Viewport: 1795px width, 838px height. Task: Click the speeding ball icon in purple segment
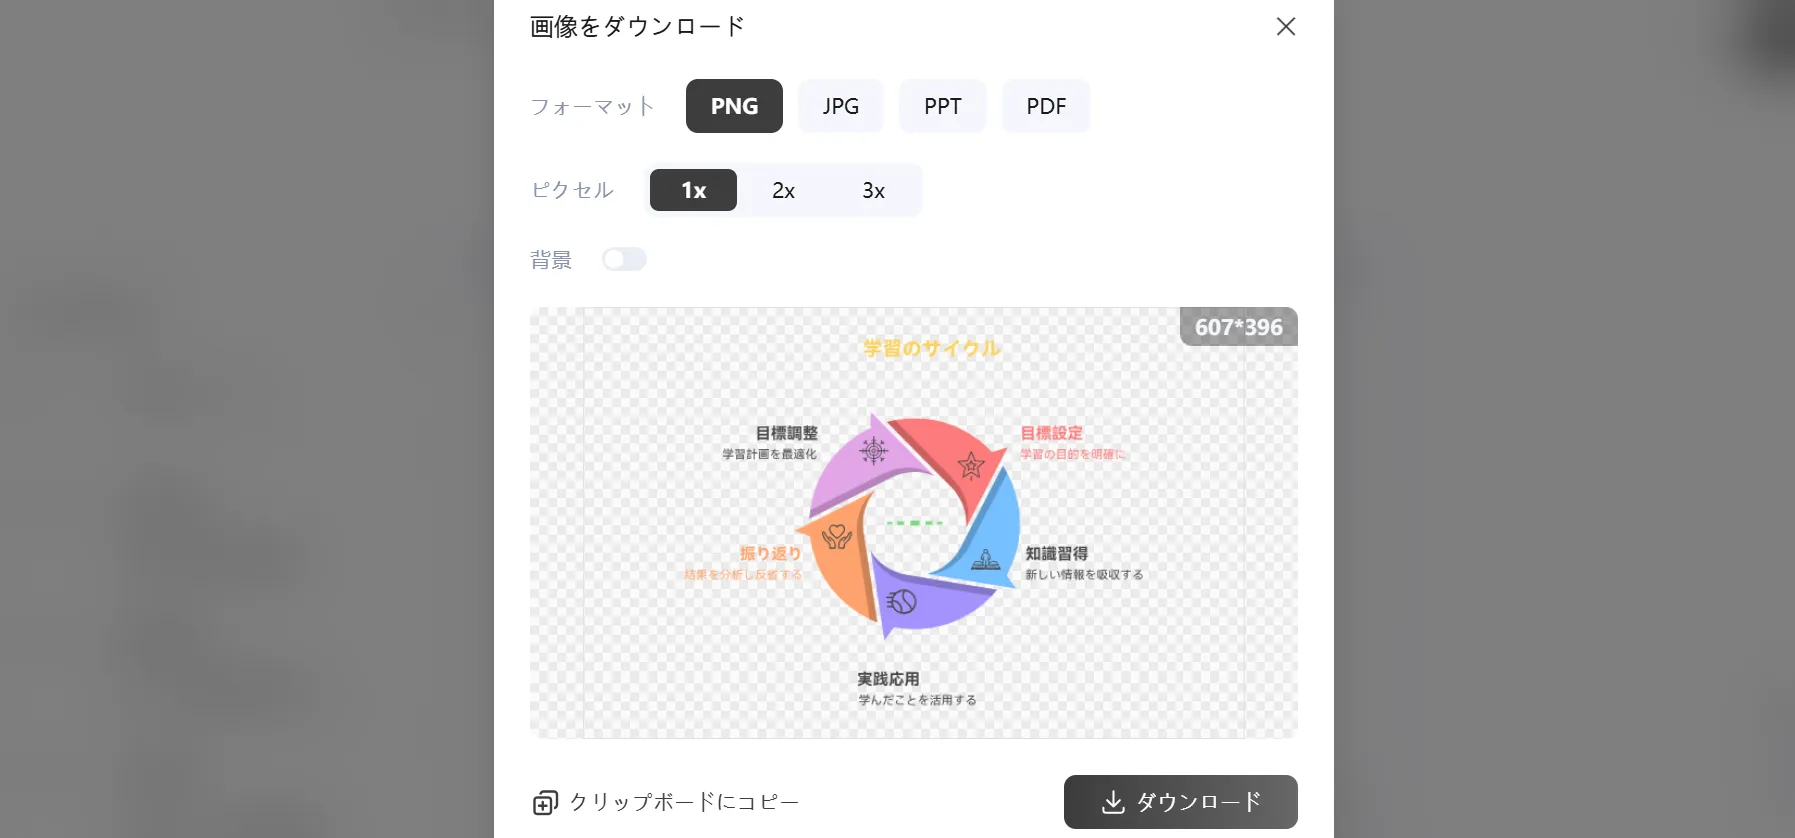[902, 601]
